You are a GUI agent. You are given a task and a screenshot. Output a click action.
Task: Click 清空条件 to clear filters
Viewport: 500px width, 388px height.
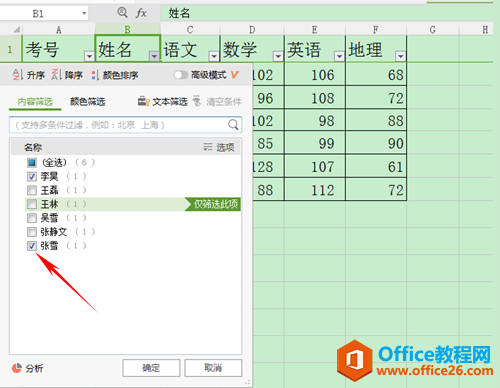pos(217,101)
